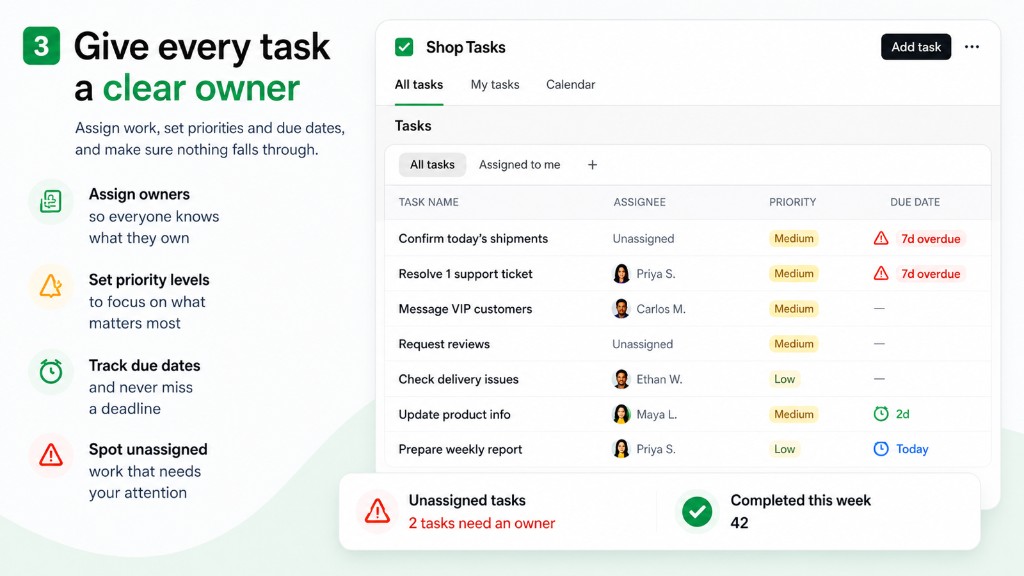Click the 2d due date text
The height and width of the screenshot is (576, 1024).
pos(903,414)
